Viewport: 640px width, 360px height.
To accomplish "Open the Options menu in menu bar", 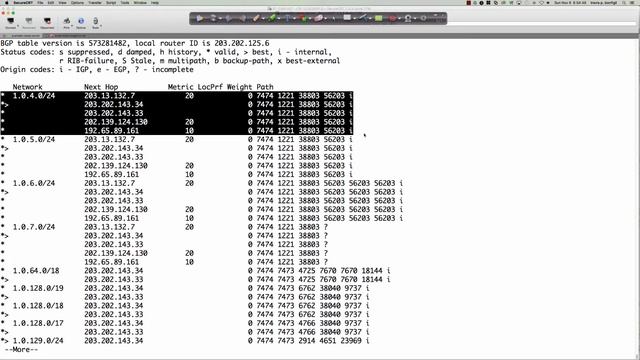I will tap(77, 3).
